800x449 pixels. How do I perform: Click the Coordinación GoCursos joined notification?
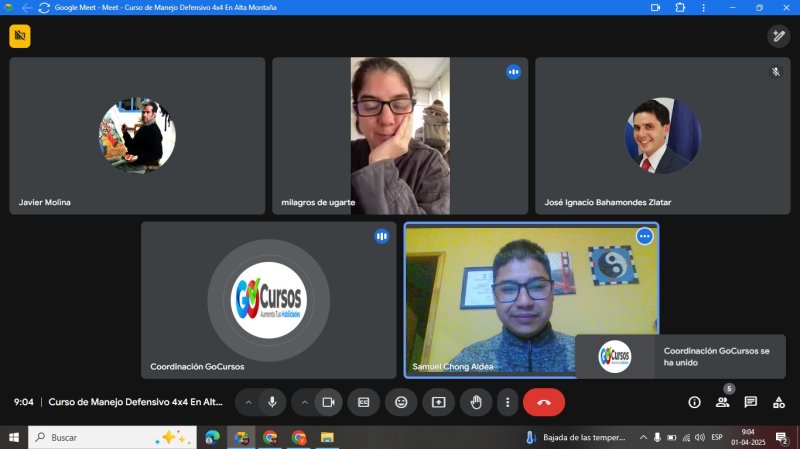(680, 357)
